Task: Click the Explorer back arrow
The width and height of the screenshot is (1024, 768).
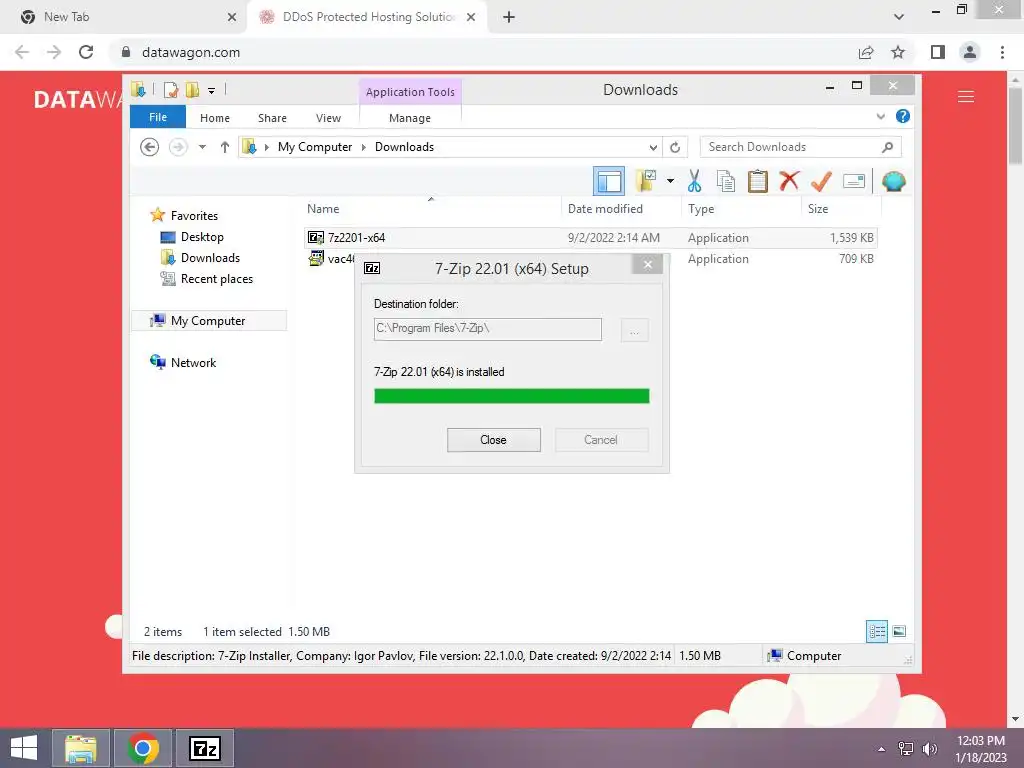Action: point(150,147)
